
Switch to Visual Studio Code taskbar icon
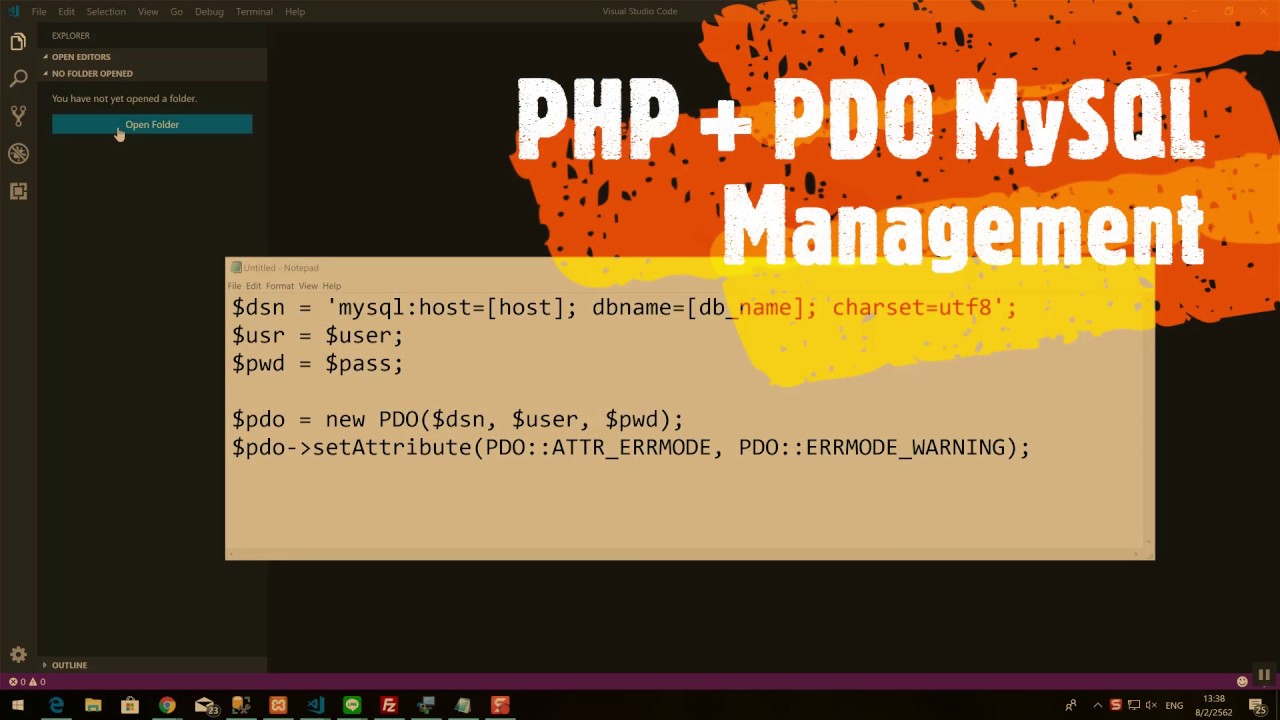pos(315,705)
